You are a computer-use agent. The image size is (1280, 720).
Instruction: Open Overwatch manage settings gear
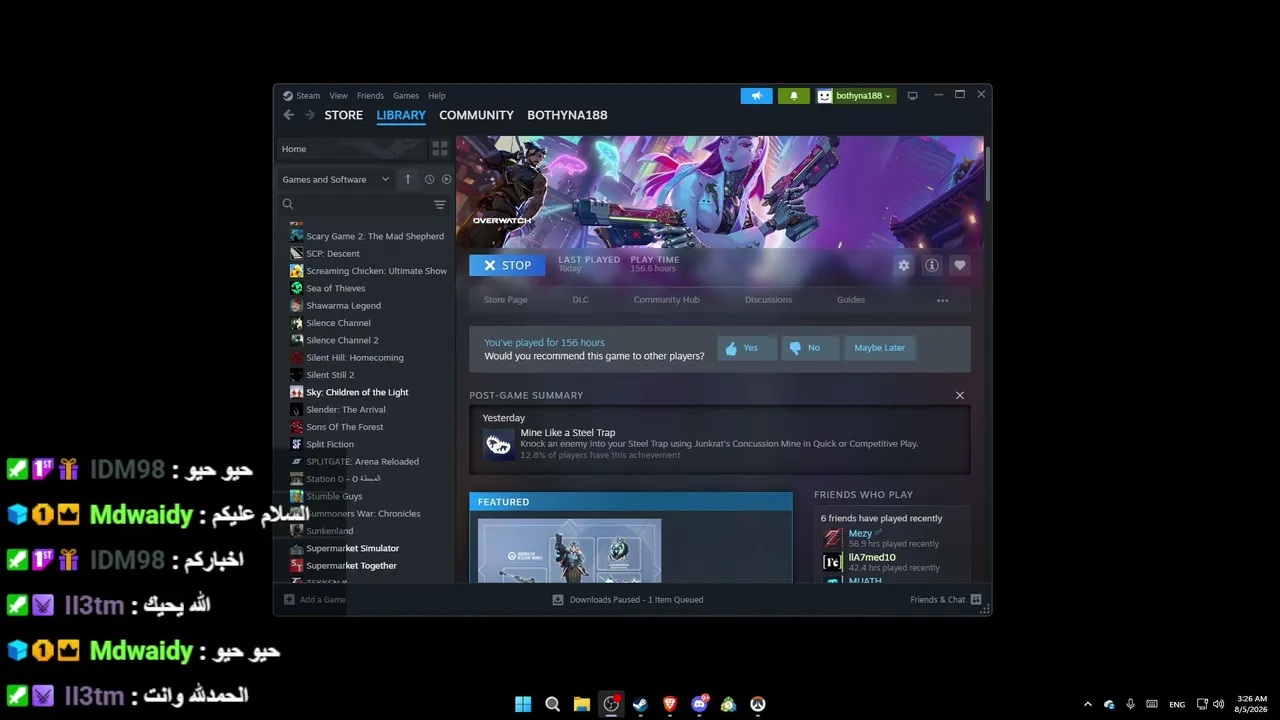tap(904, 265)
